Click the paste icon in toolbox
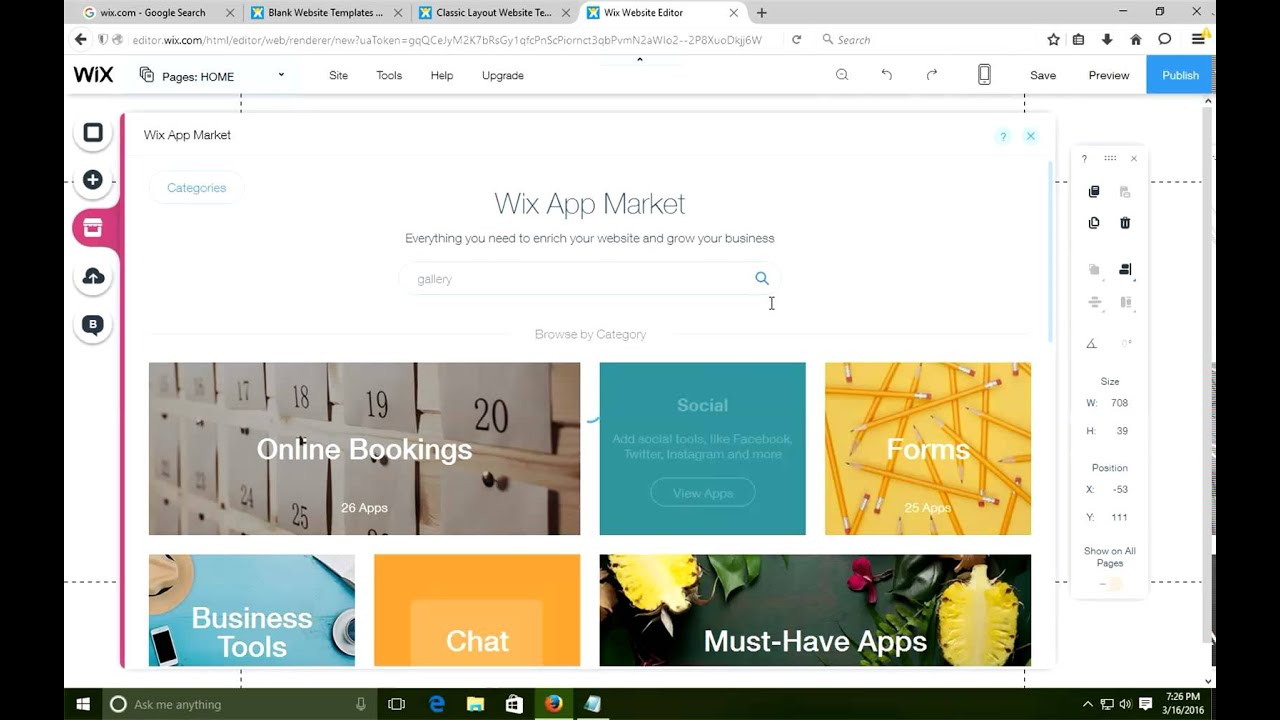Image resolution: width=1280 pixels, height=720 pixels. (x=1125, y=191)
